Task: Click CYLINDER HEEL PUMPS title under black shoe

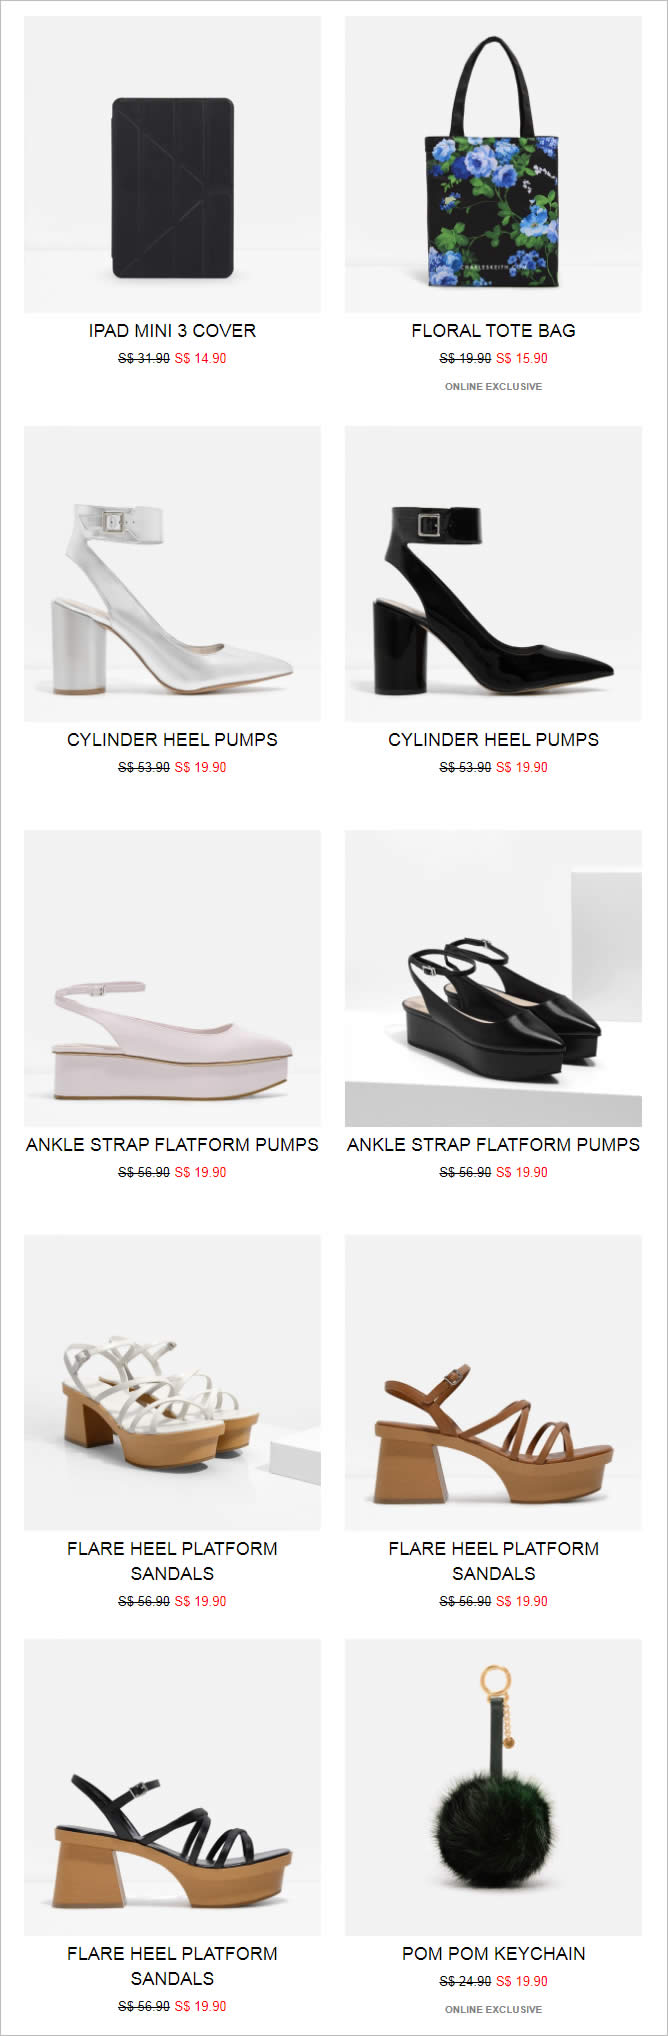Action: (493, 740)
